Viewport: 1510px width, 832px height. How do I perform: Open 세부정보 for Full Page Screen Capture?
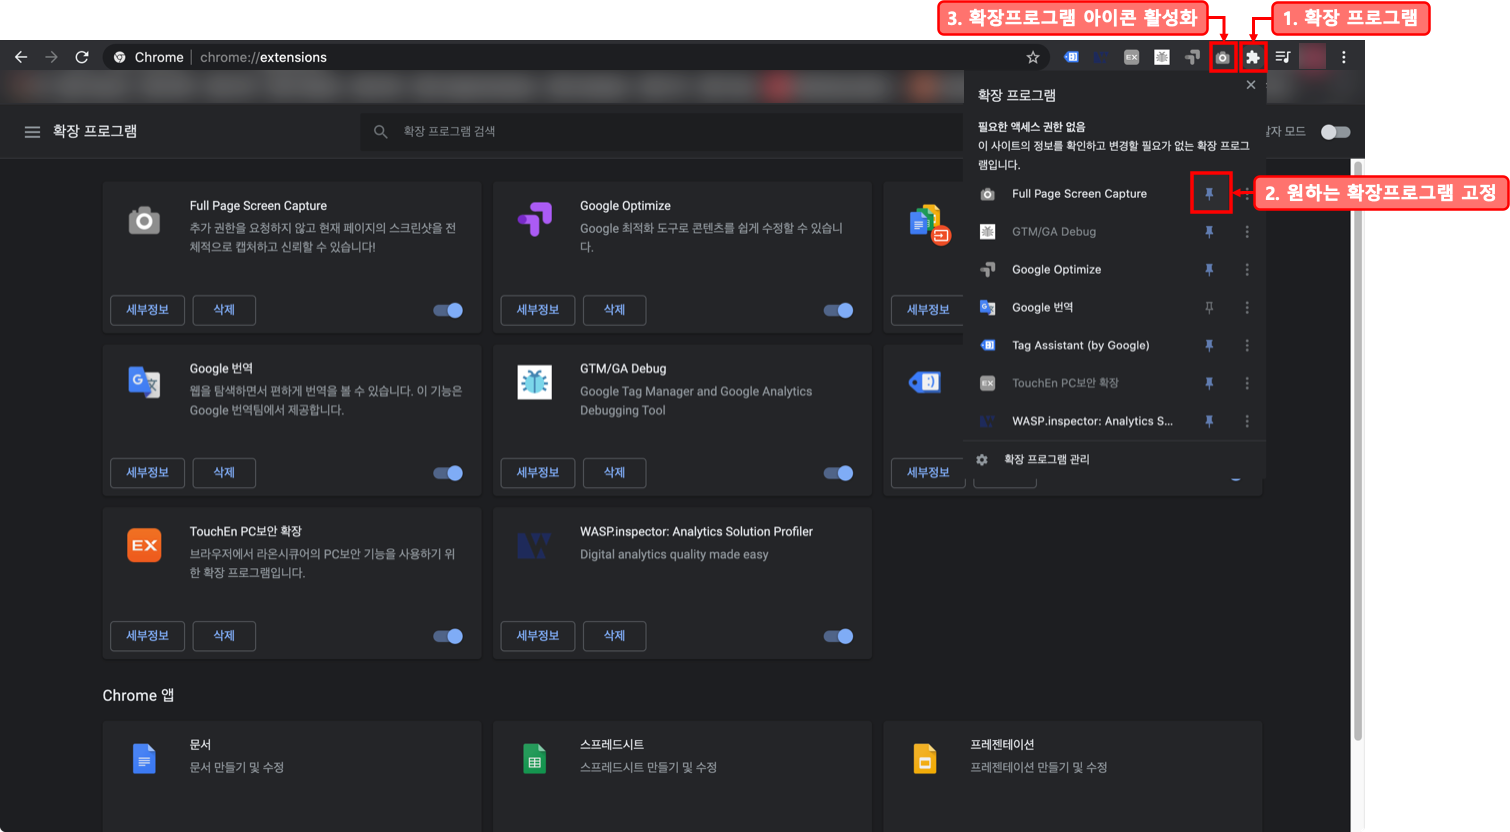click(147, 310)
